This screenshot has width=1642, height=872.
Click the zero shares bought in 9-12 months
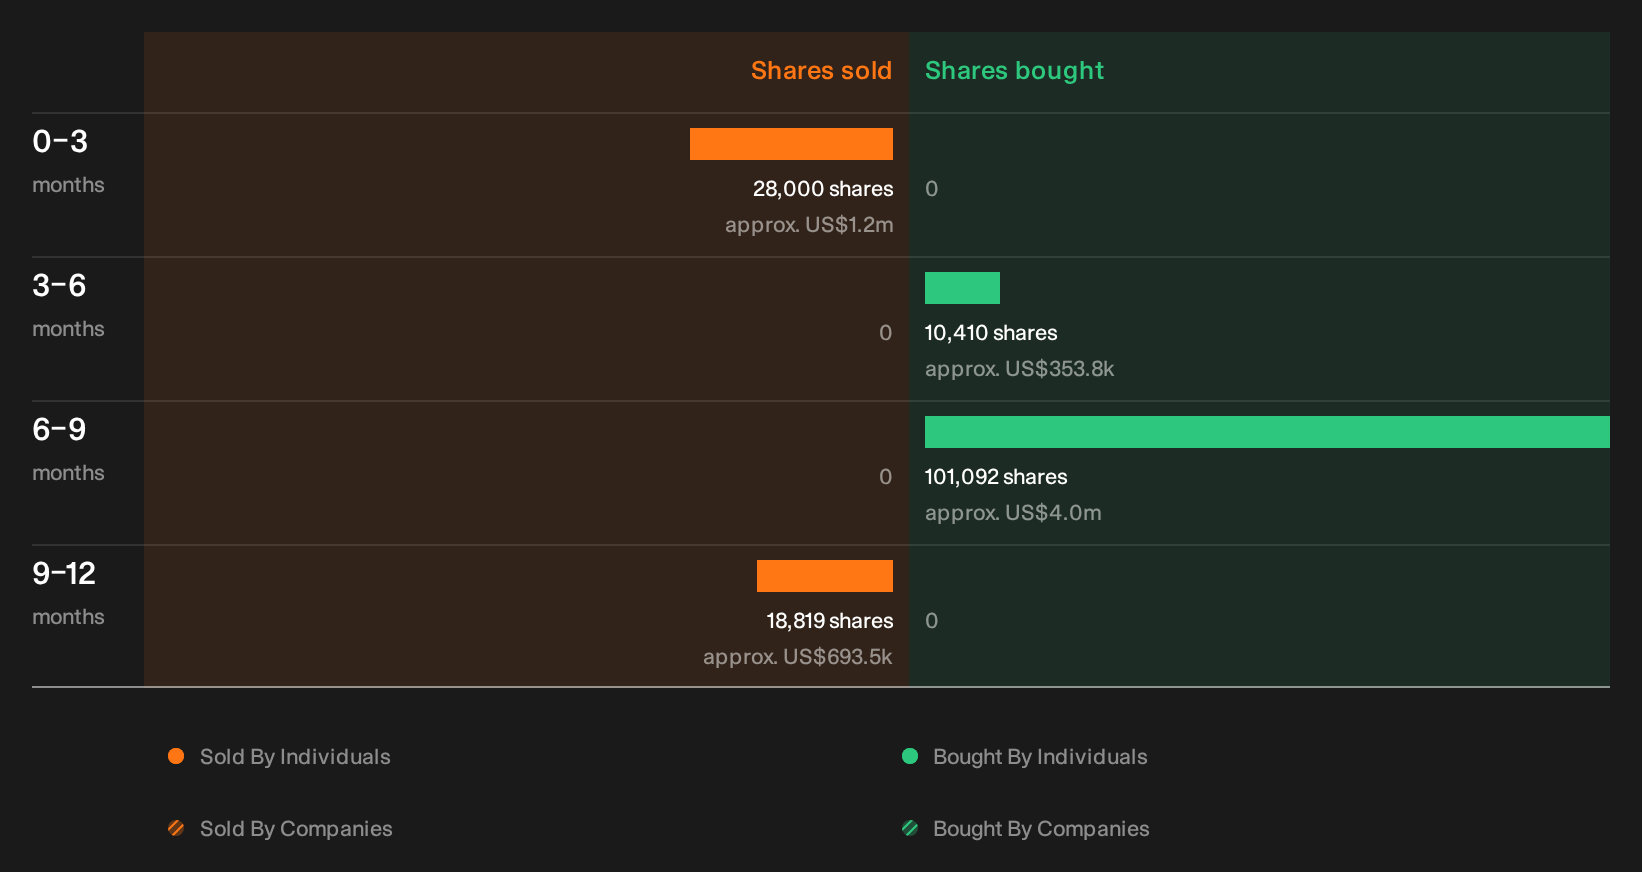tap(932, 621)
